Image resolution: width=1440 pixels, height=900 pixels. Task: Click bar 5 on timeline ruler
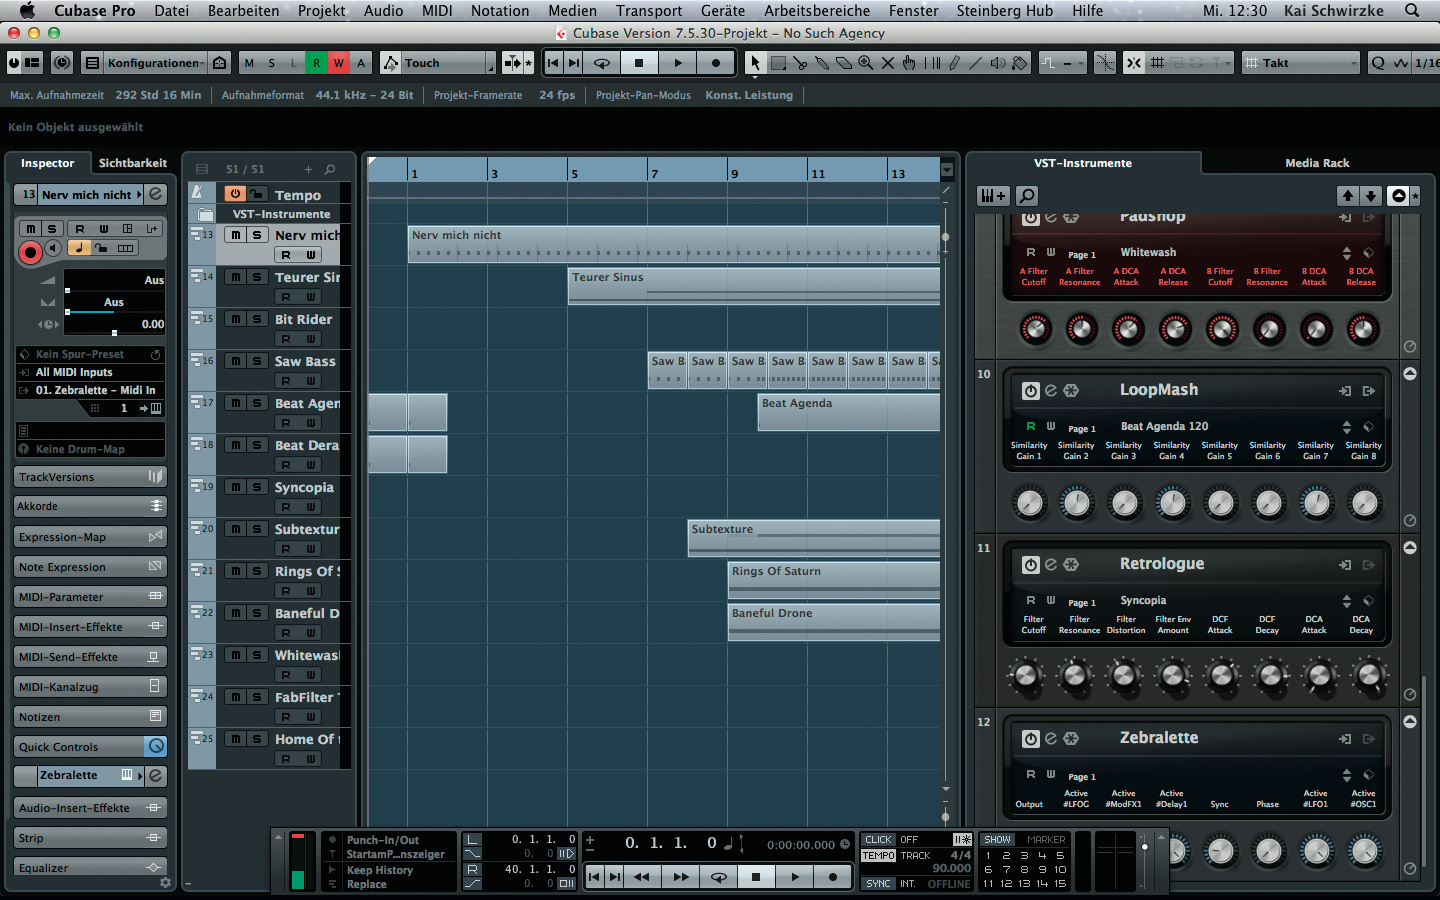coord(574,173)
